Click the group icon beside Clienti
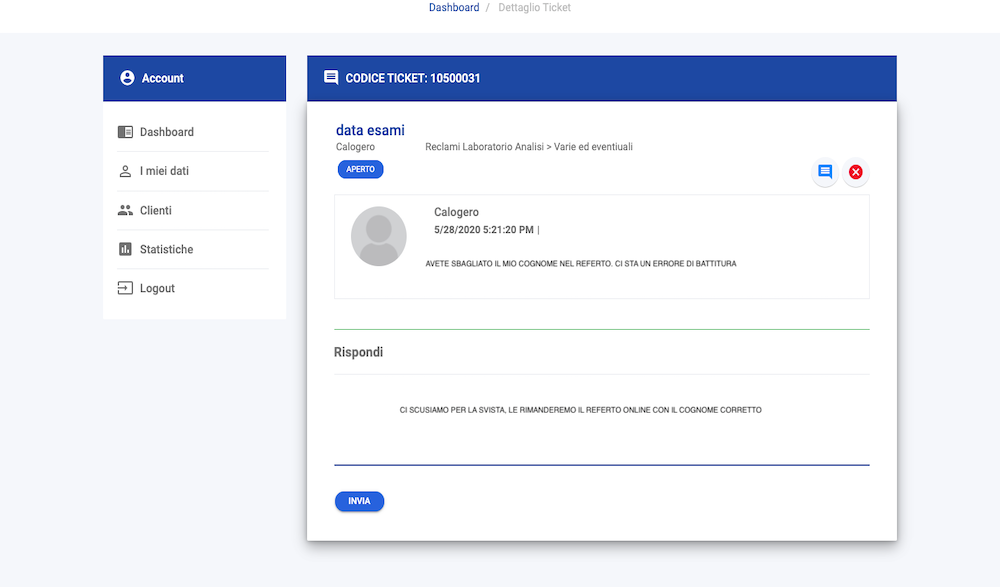This screenshot has height=587, width=1000. [125, 210]
